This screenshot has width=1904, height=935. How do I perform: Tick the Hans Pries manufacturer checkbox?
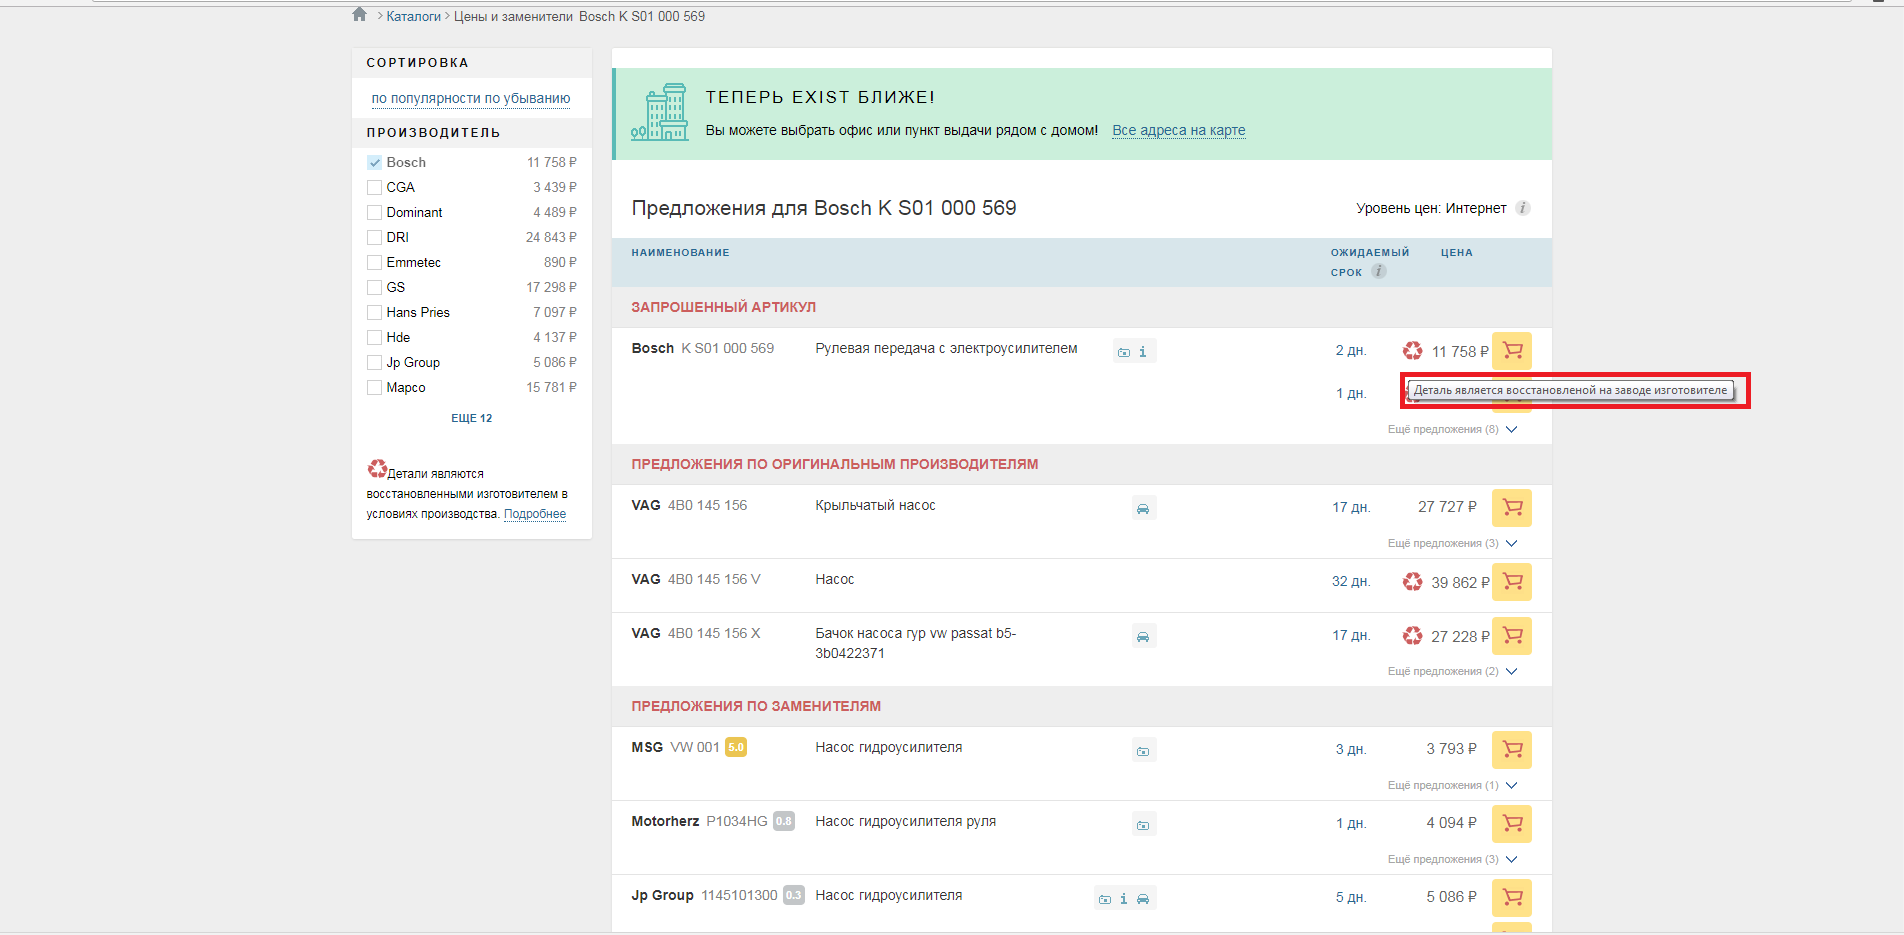375,312
